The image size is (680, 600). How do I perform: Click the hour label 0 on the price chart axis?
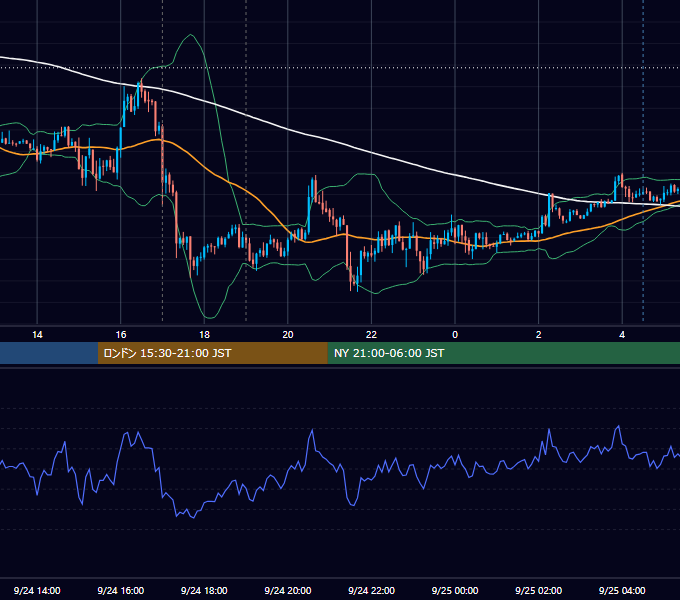point(455,335)
